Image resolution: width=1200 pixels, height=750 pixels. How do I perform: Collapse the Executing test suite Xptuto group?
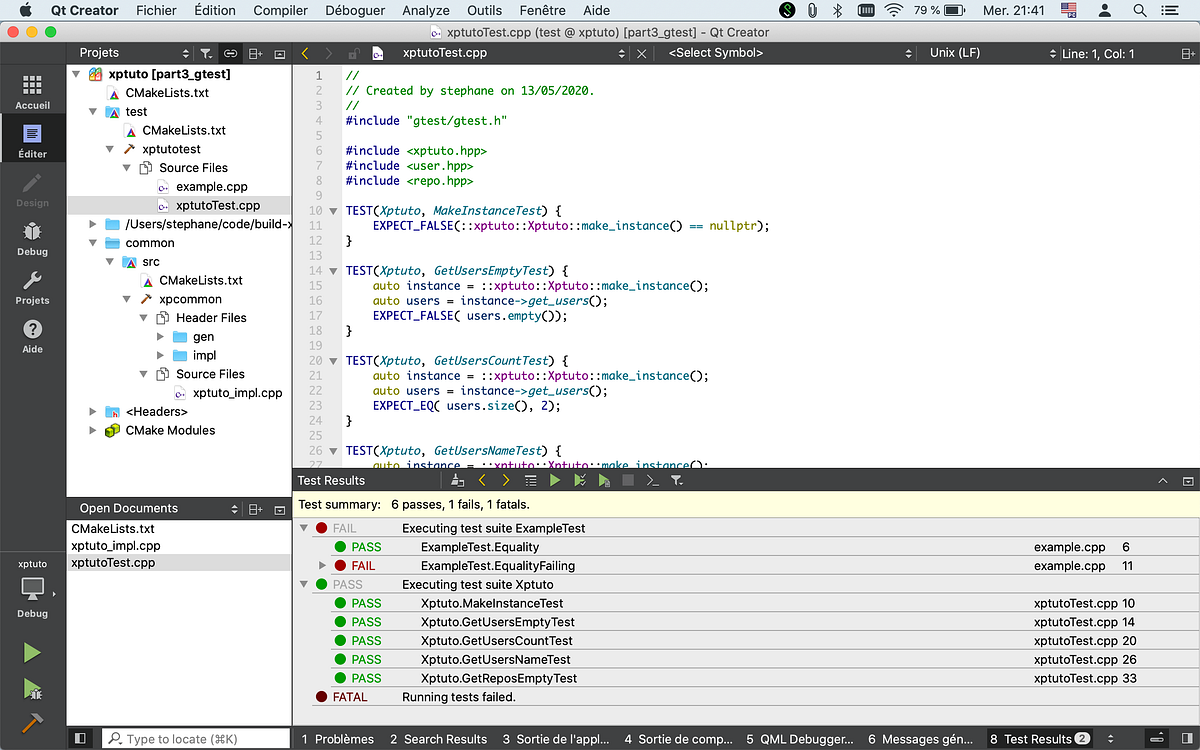303,584
